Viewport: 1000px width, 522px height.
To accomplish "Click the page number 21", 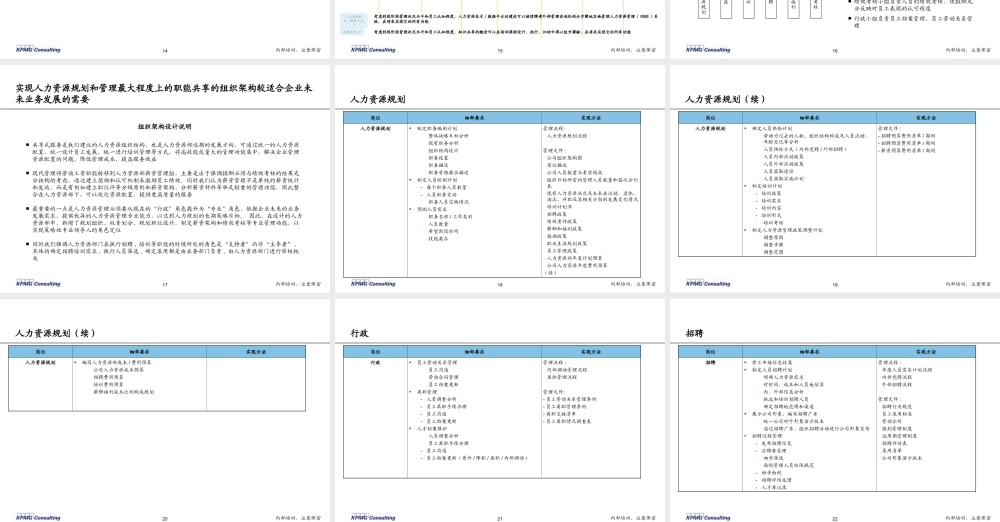I will [x=500, y=518].
